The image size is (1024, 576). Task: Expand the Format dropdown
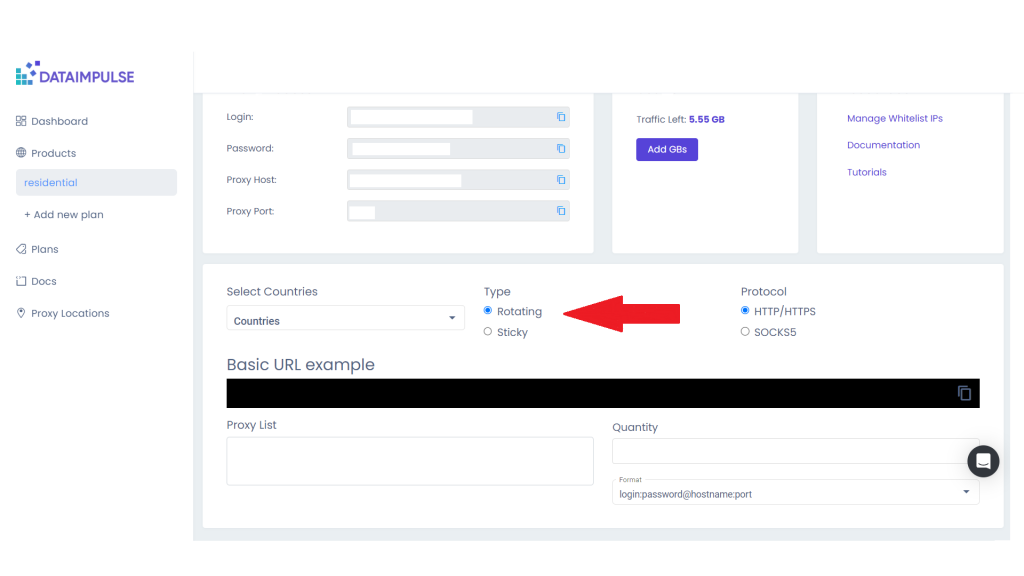[795, 492]
